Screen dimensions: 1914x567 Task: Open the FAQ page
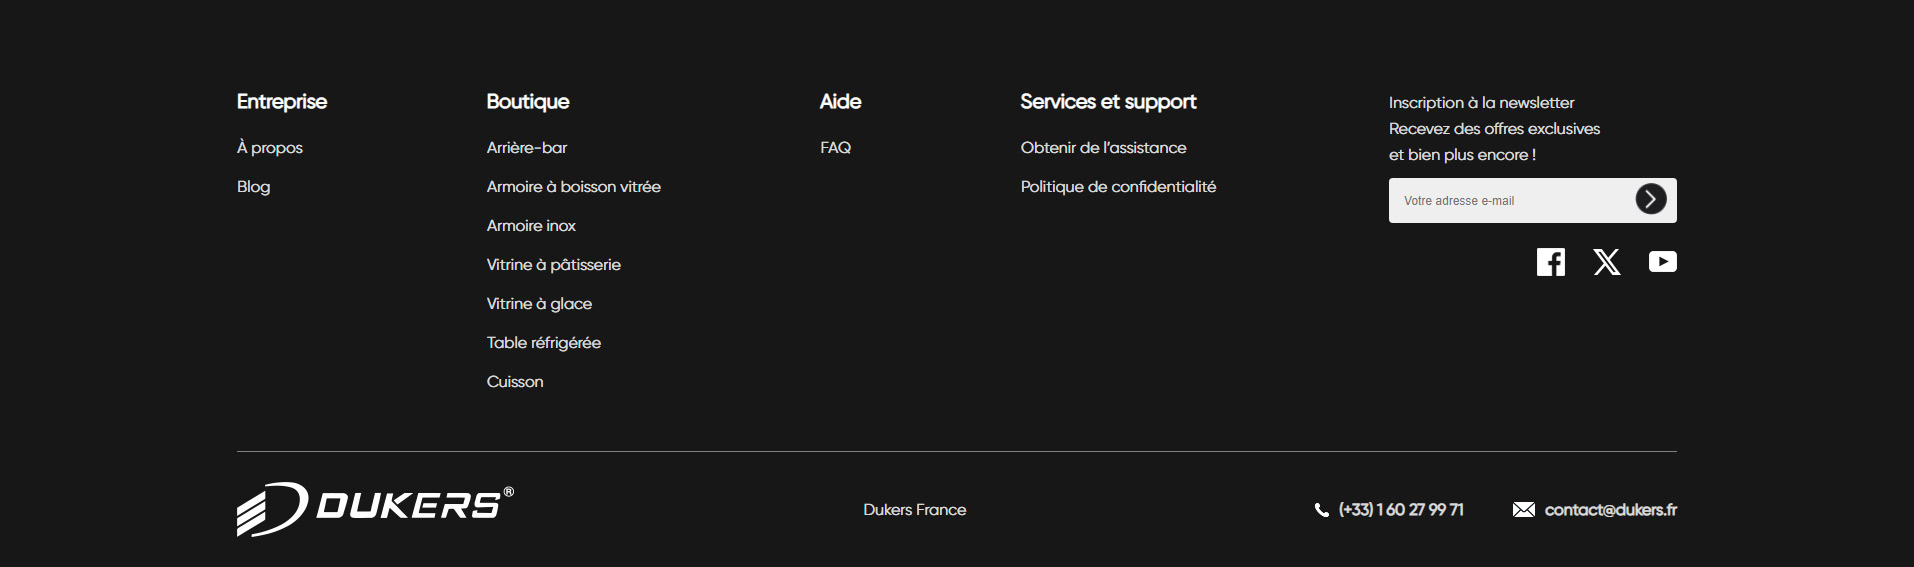click(x=835, y=148)
